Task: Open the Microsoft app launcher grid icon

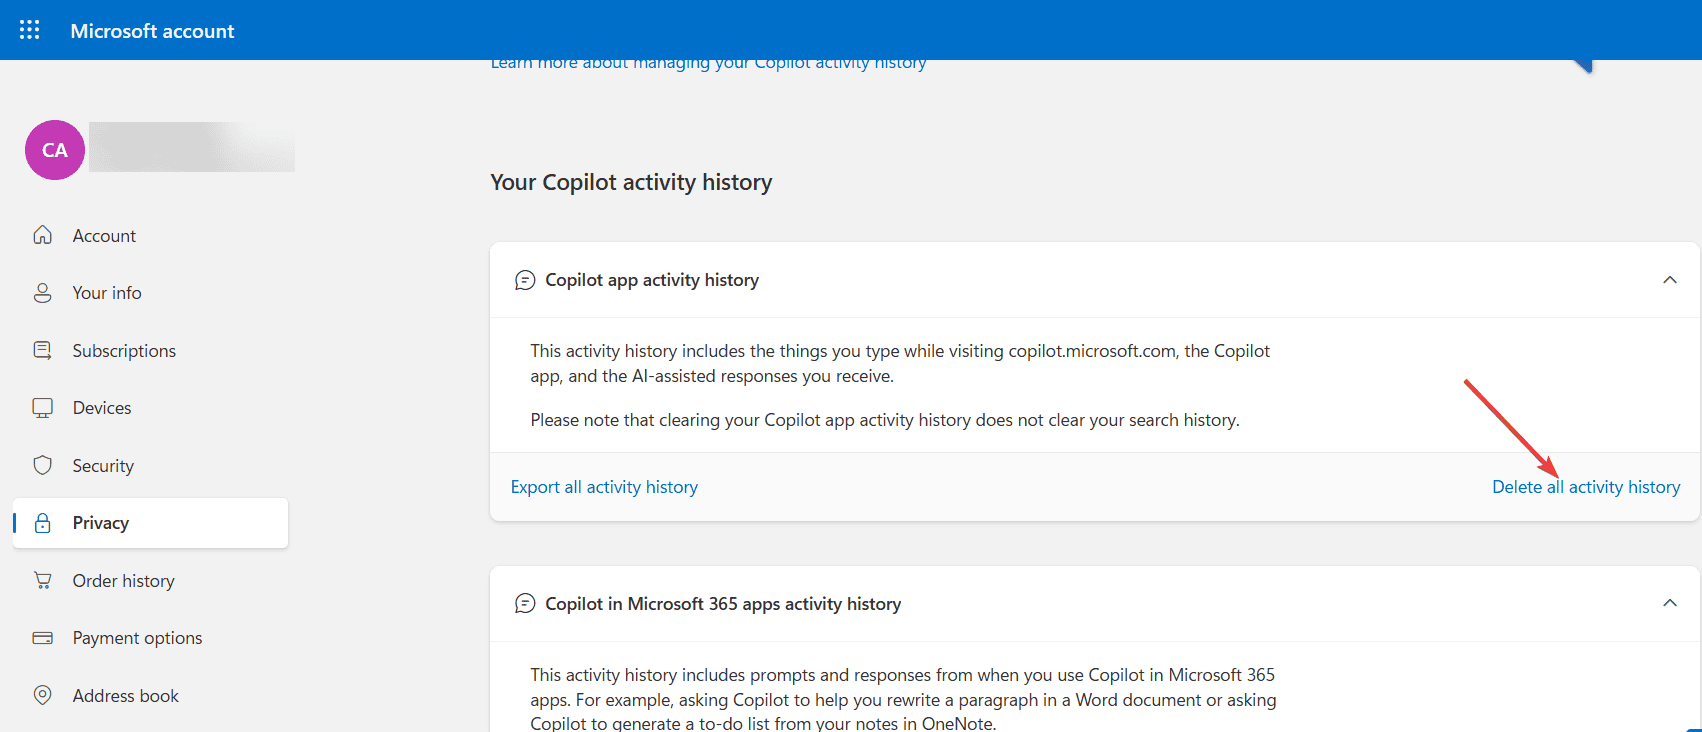Action: coord(30,30)
